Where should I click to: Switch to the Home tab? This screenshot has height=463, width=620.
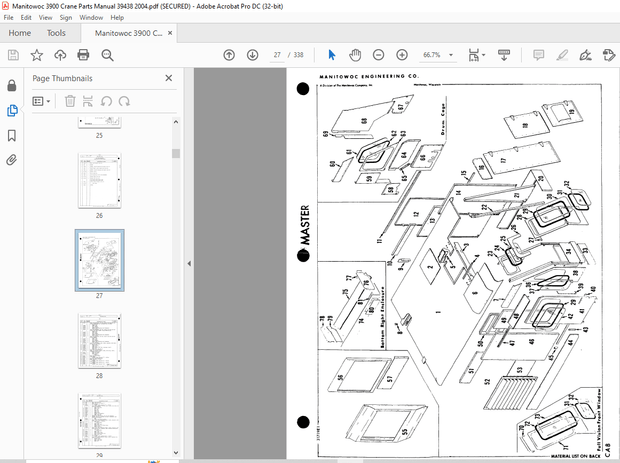point(19,33)
